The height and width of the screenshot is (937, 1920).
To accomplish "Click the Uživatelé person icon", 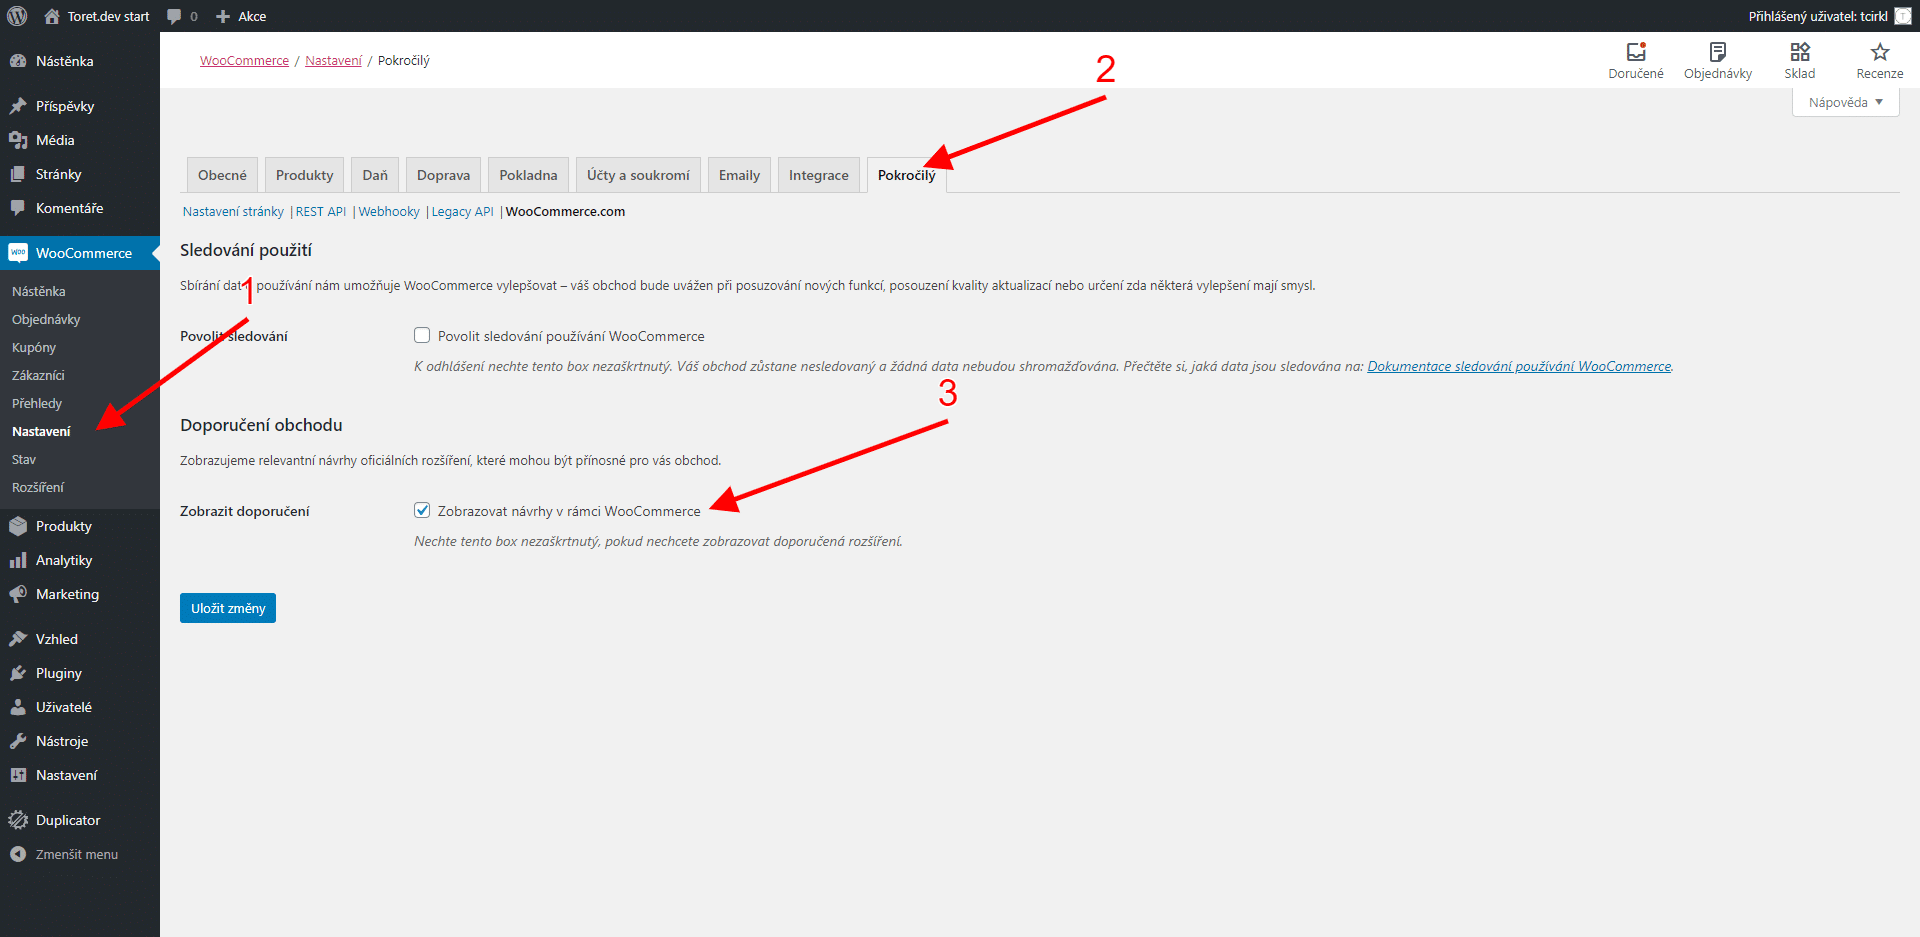I will point(18,707).
